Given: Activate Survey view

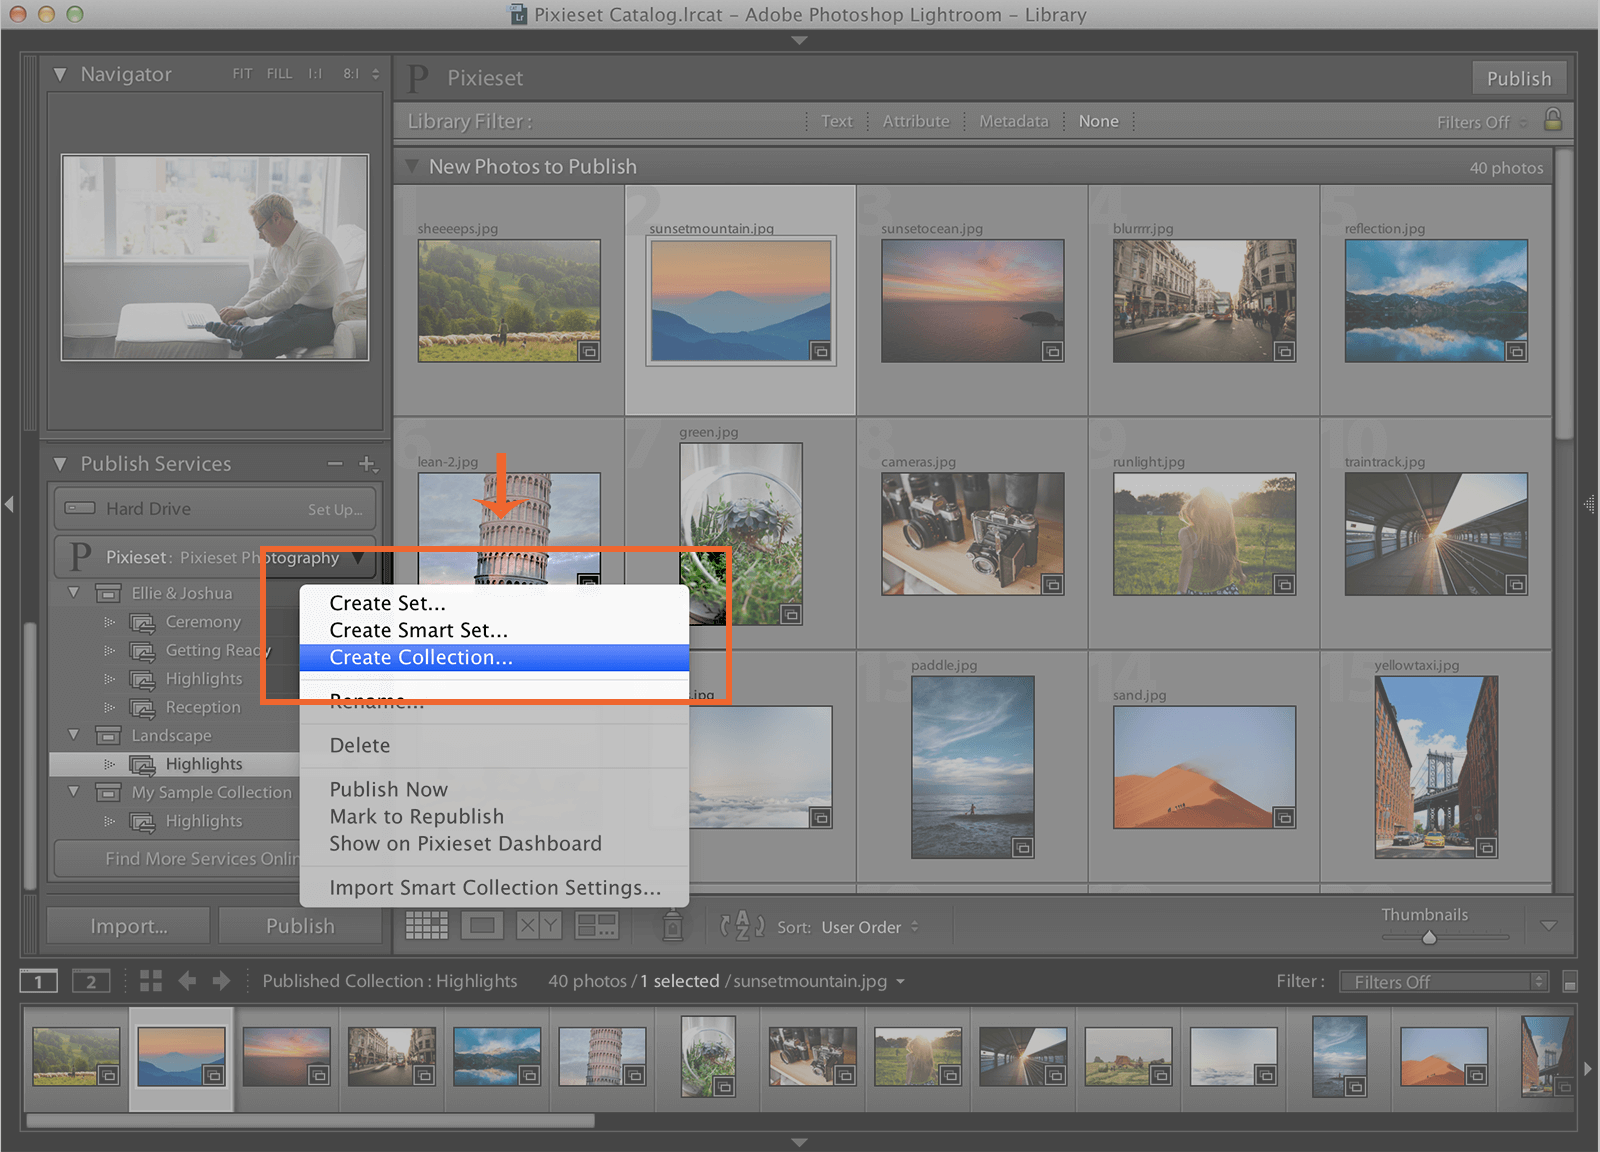Looking at the screenshot, I should click(596, 926).
